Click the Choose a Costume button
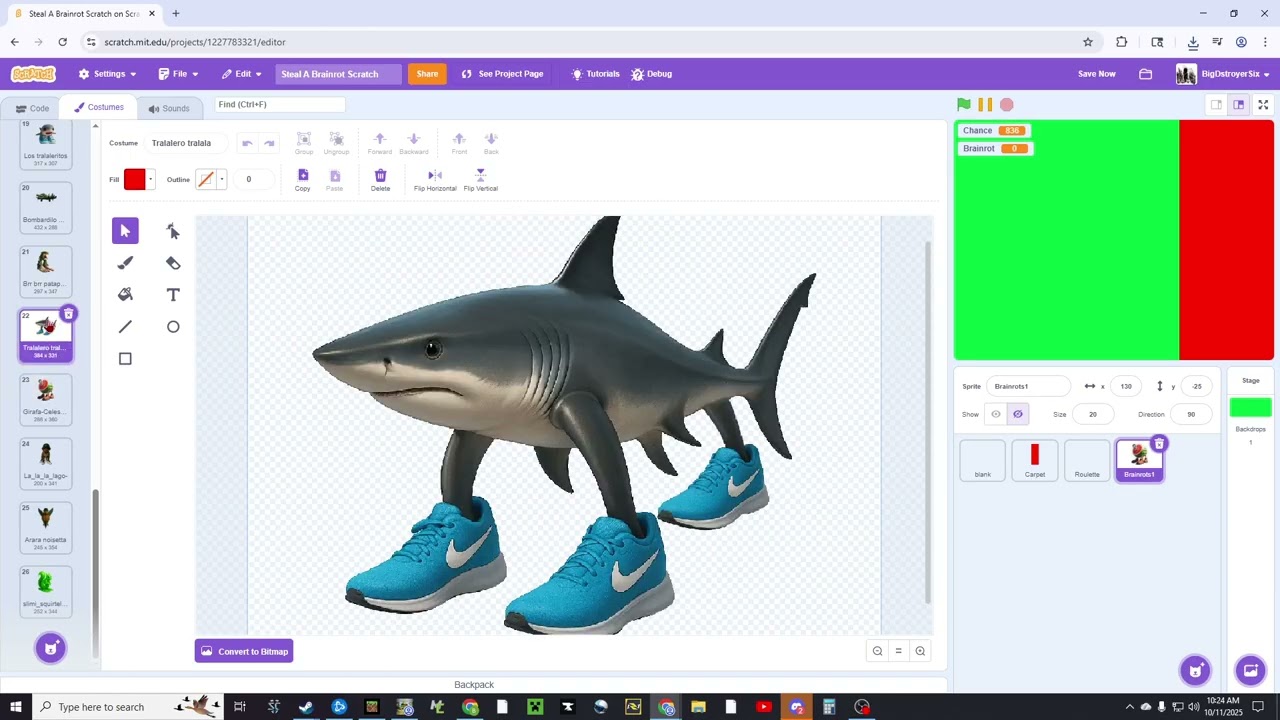 point(50,648)
